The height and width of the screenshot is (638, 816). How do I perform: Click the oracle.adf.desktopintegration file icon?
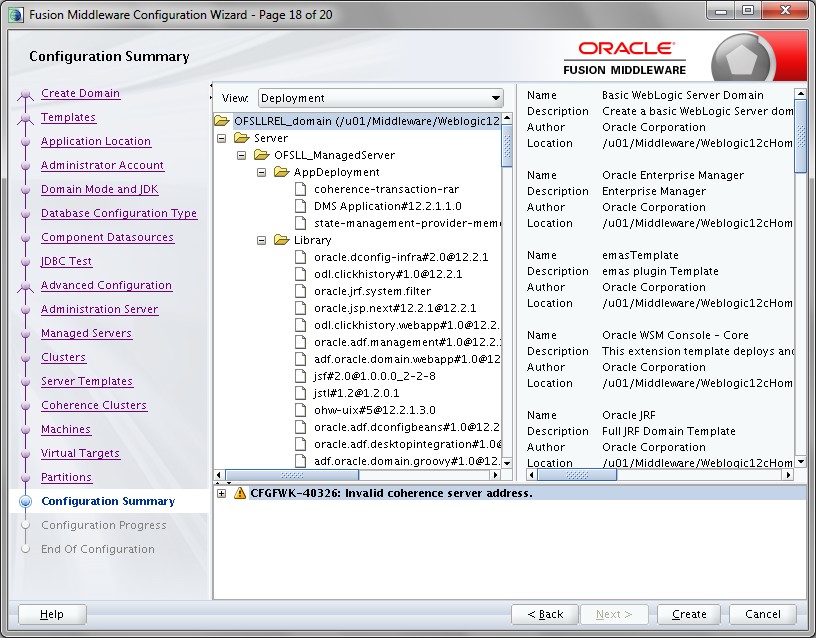tap(300, 444)
